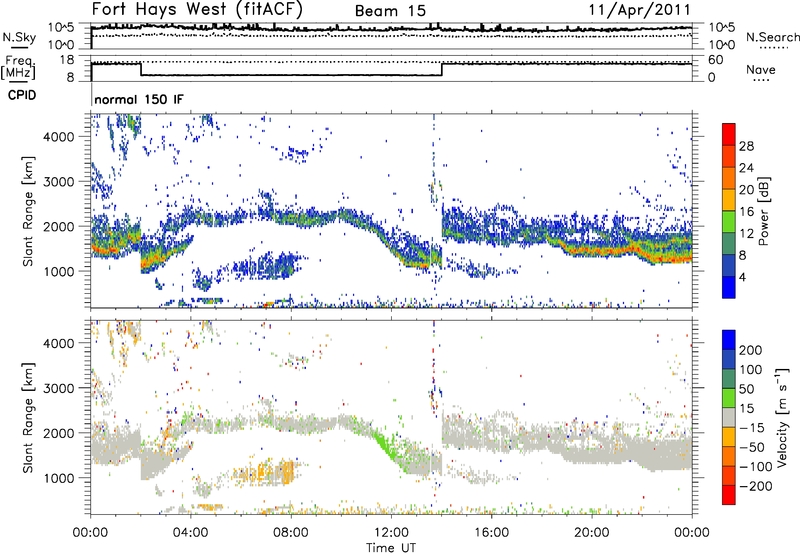Click the '1000' tick on velocity panel
The width and height of the screenshot is (800, 554).
point(59,478)
